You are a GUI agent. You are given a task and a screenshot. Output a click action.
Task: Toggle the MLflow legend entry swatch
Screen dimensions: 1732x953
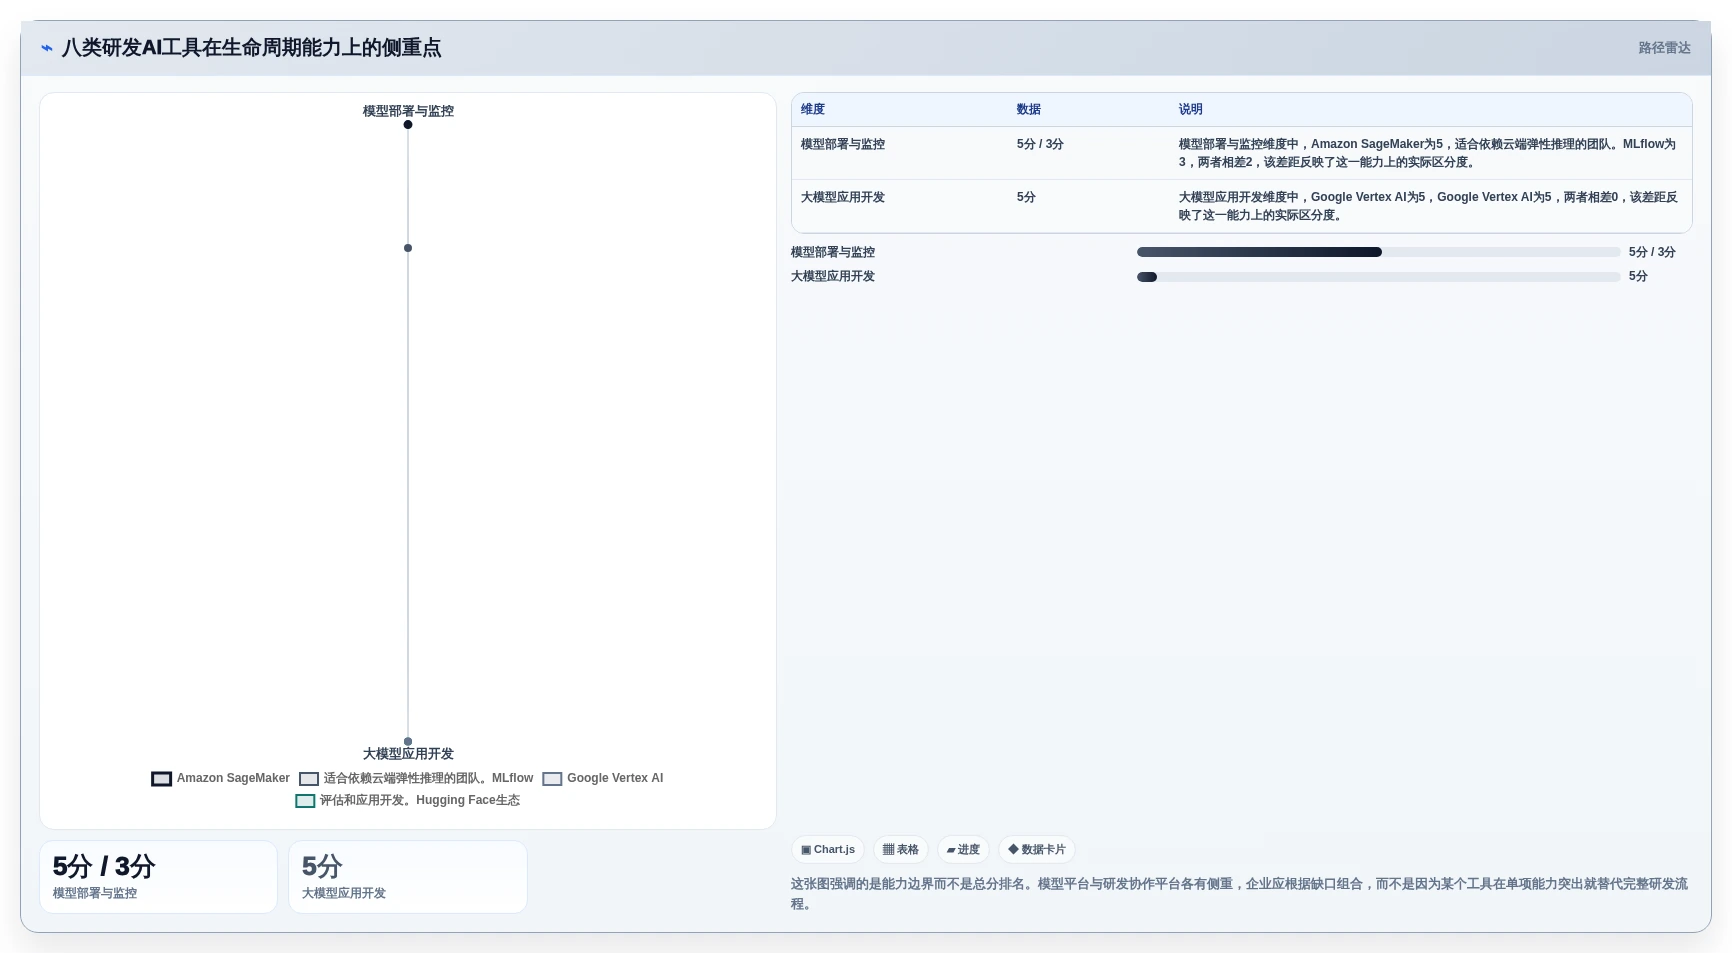pos(309,779)
